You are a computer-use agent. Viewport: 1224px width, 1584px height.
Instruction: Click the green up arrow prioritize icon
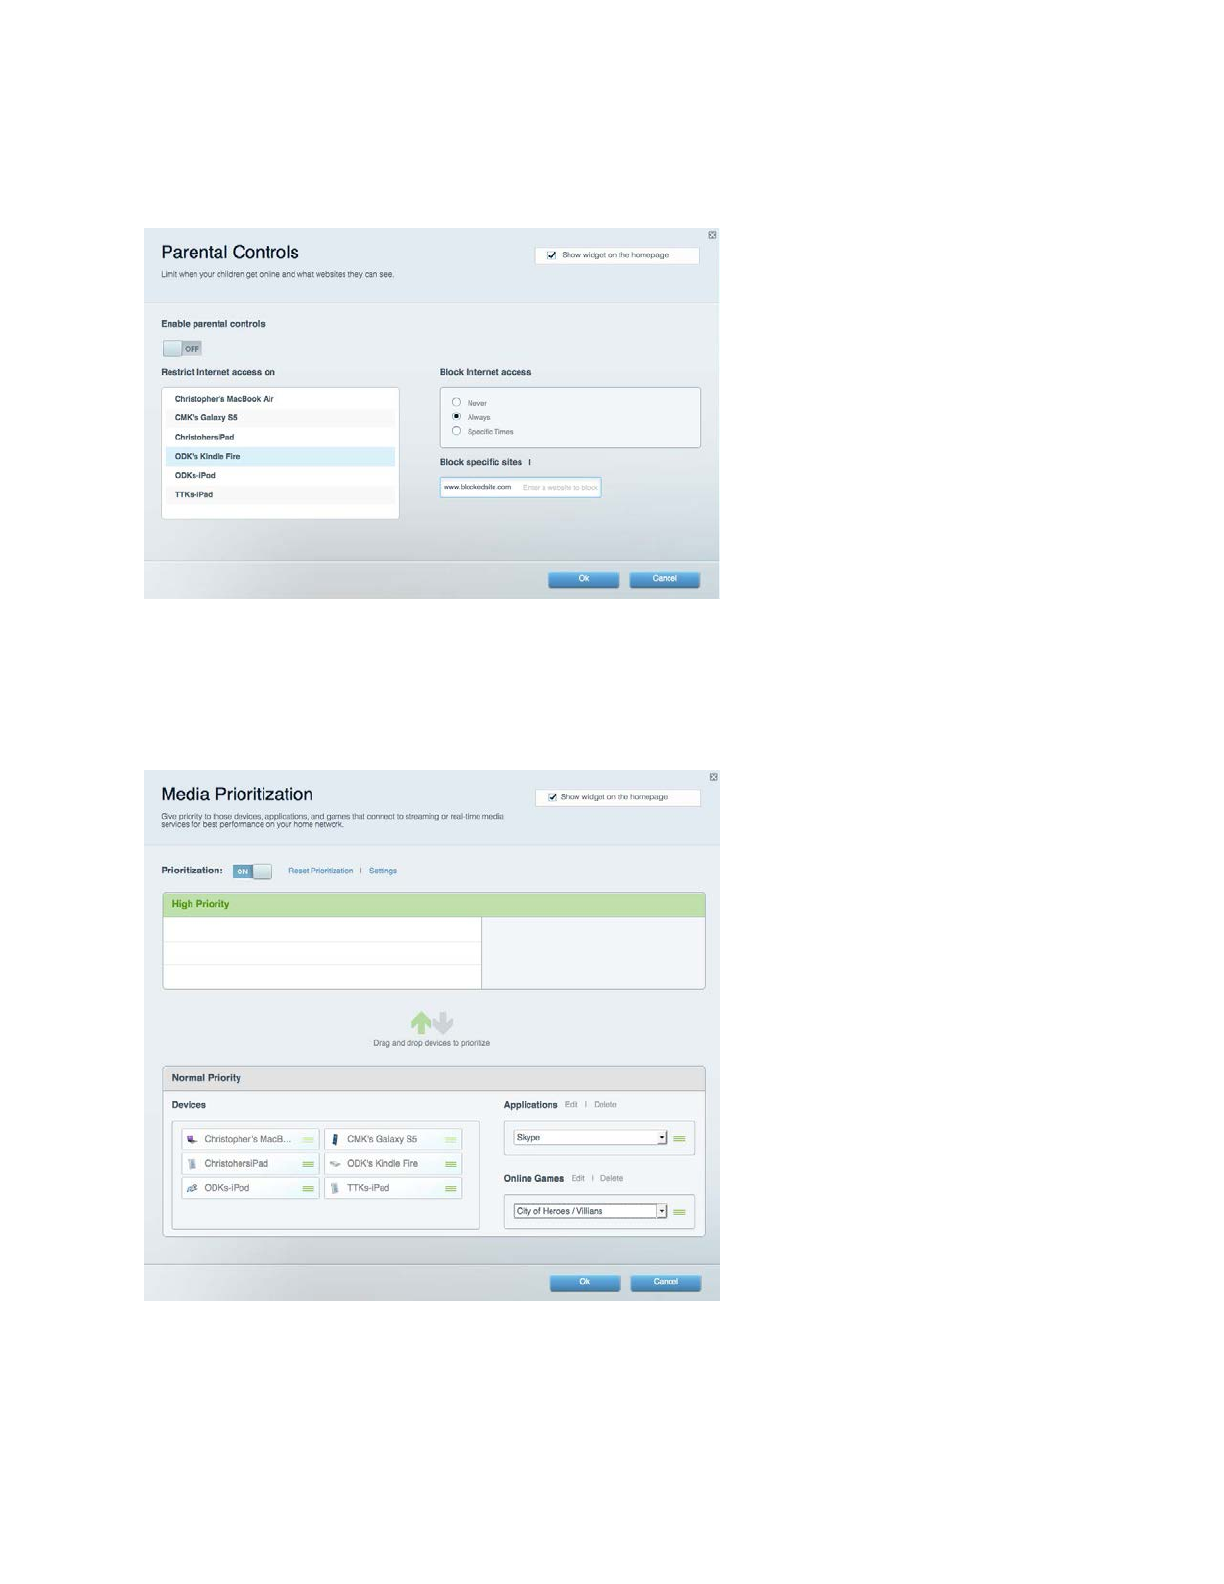click(421, 1022)
